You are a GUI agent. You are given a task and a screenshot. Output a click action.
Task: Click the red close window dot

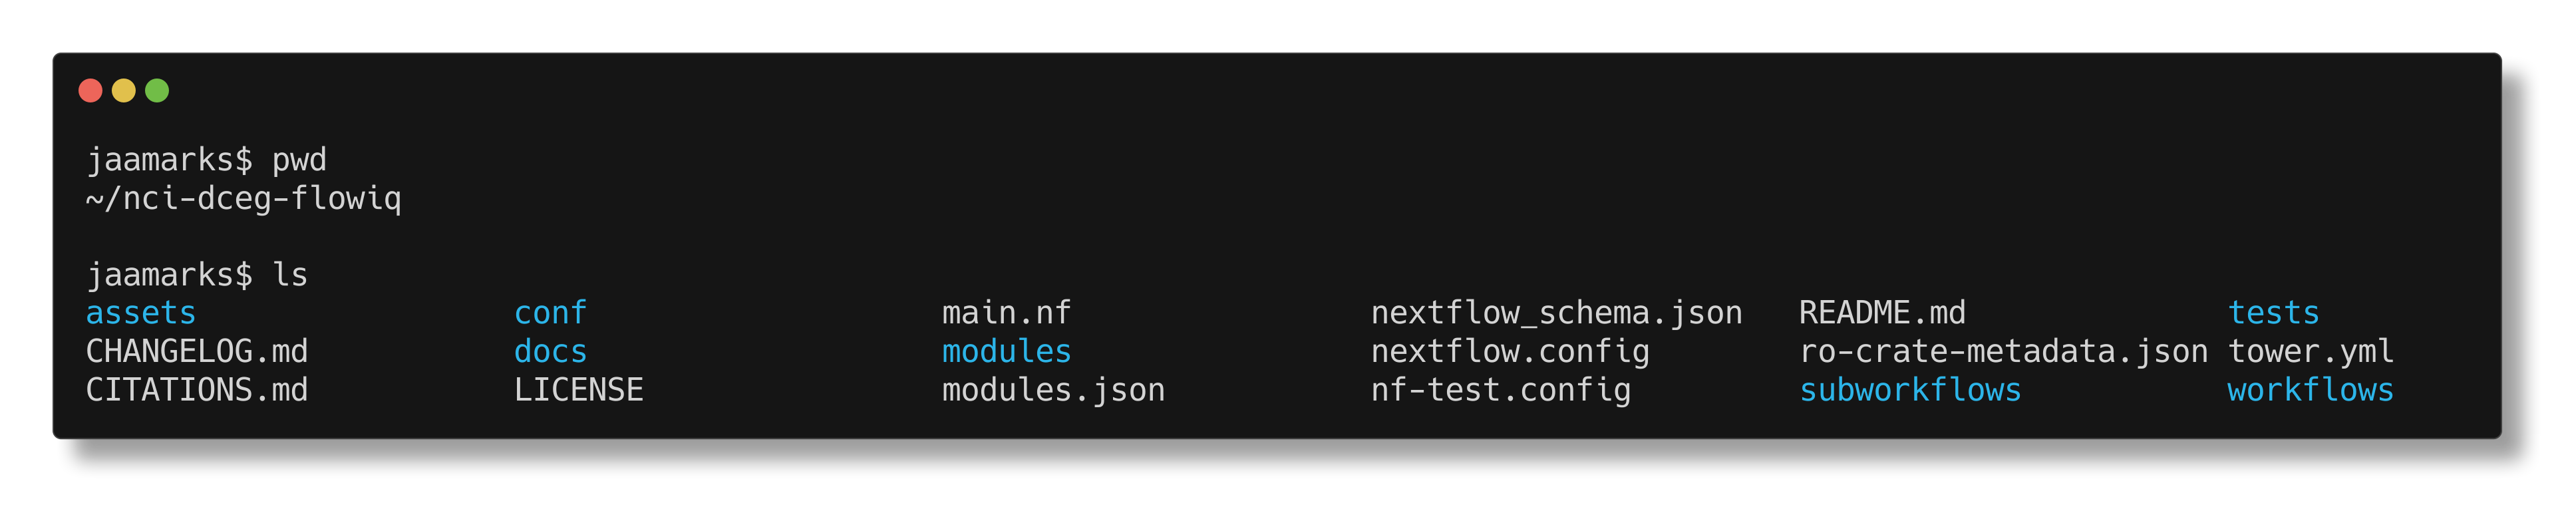tap(90, 91)
